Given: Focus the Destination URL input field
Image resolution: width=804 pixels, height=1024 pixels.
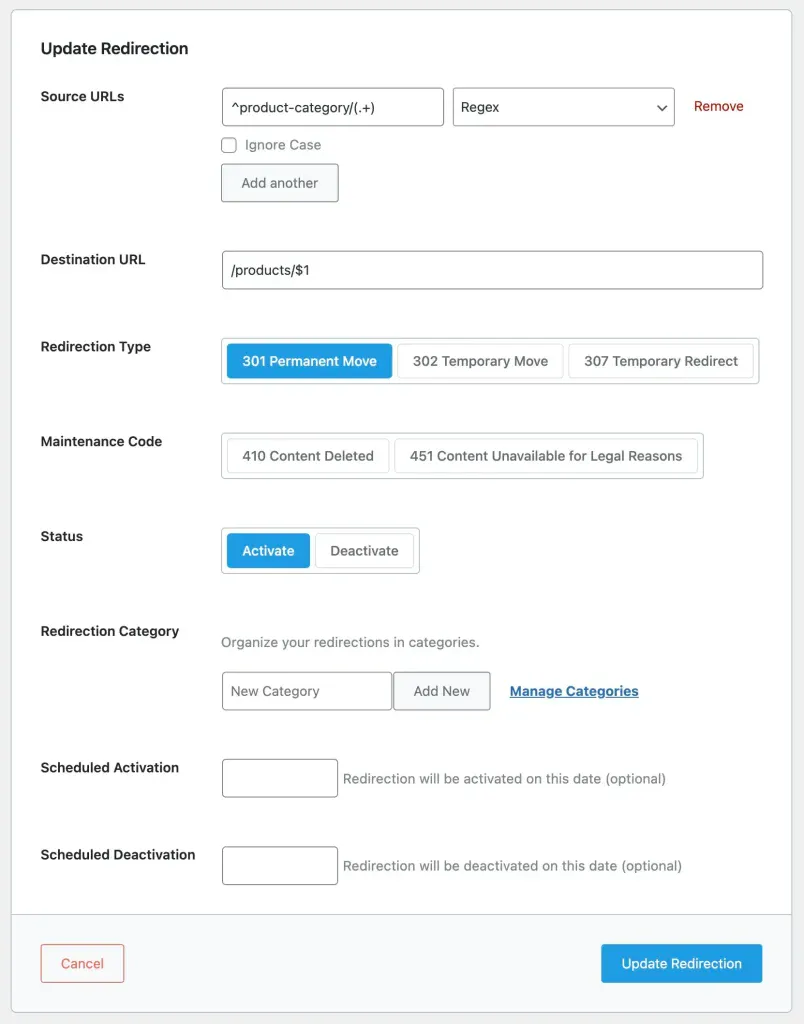Looking at the screenshot, I should [x=492, y=270].
